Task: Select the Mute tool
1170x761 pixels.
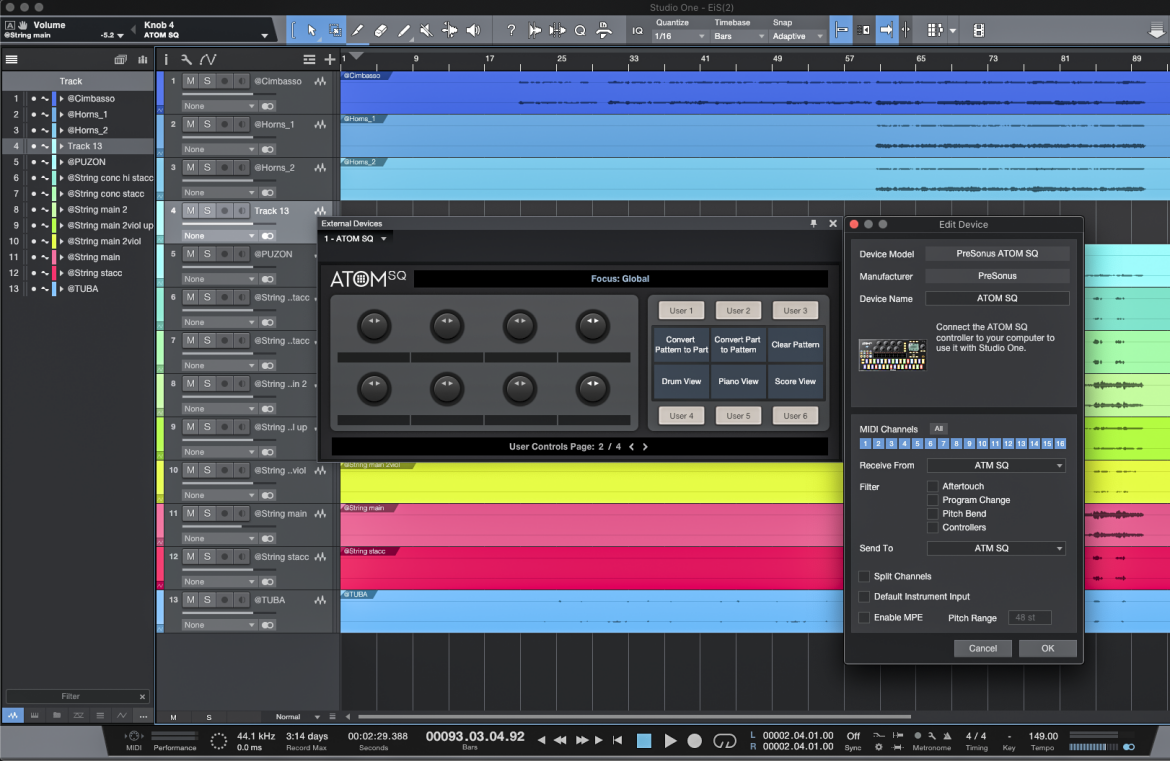Action: [x=426, y=31]
